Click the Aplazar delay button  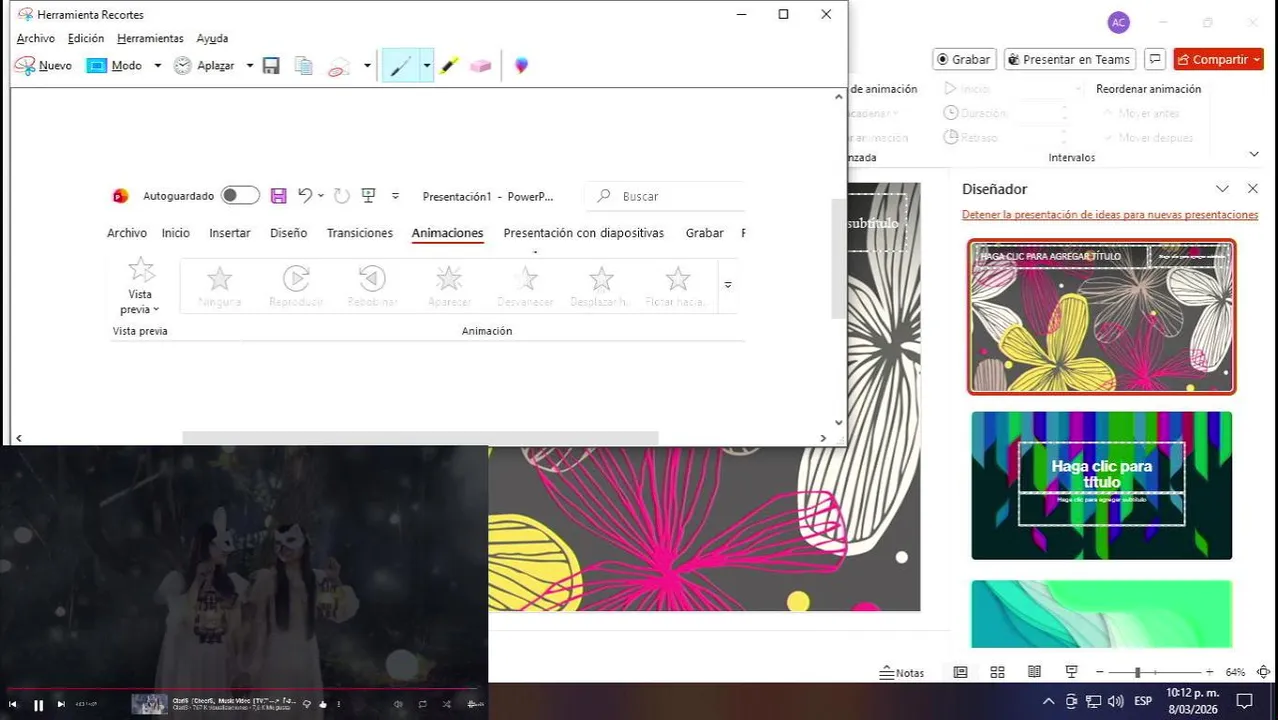(x=204, y=66)
